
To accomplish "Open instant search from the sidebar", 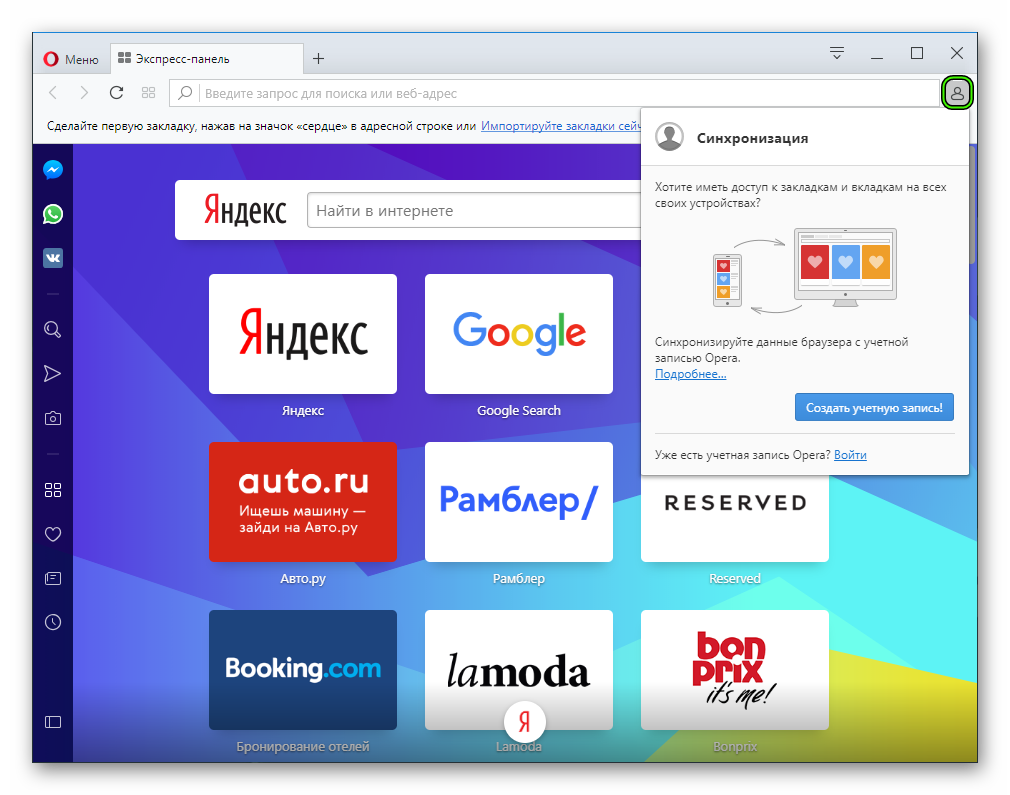I will click(53, 330).
